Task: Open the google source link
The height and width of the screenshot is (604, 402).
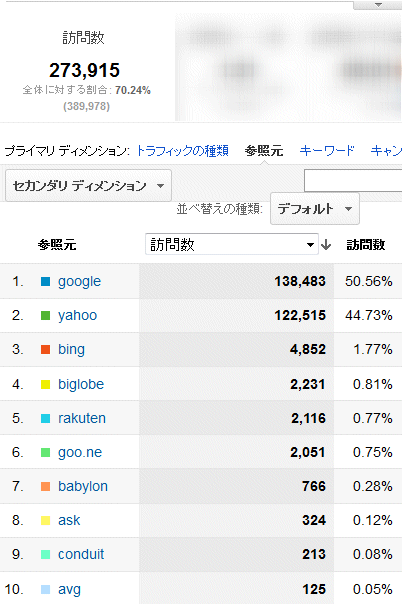Action: 79,282
